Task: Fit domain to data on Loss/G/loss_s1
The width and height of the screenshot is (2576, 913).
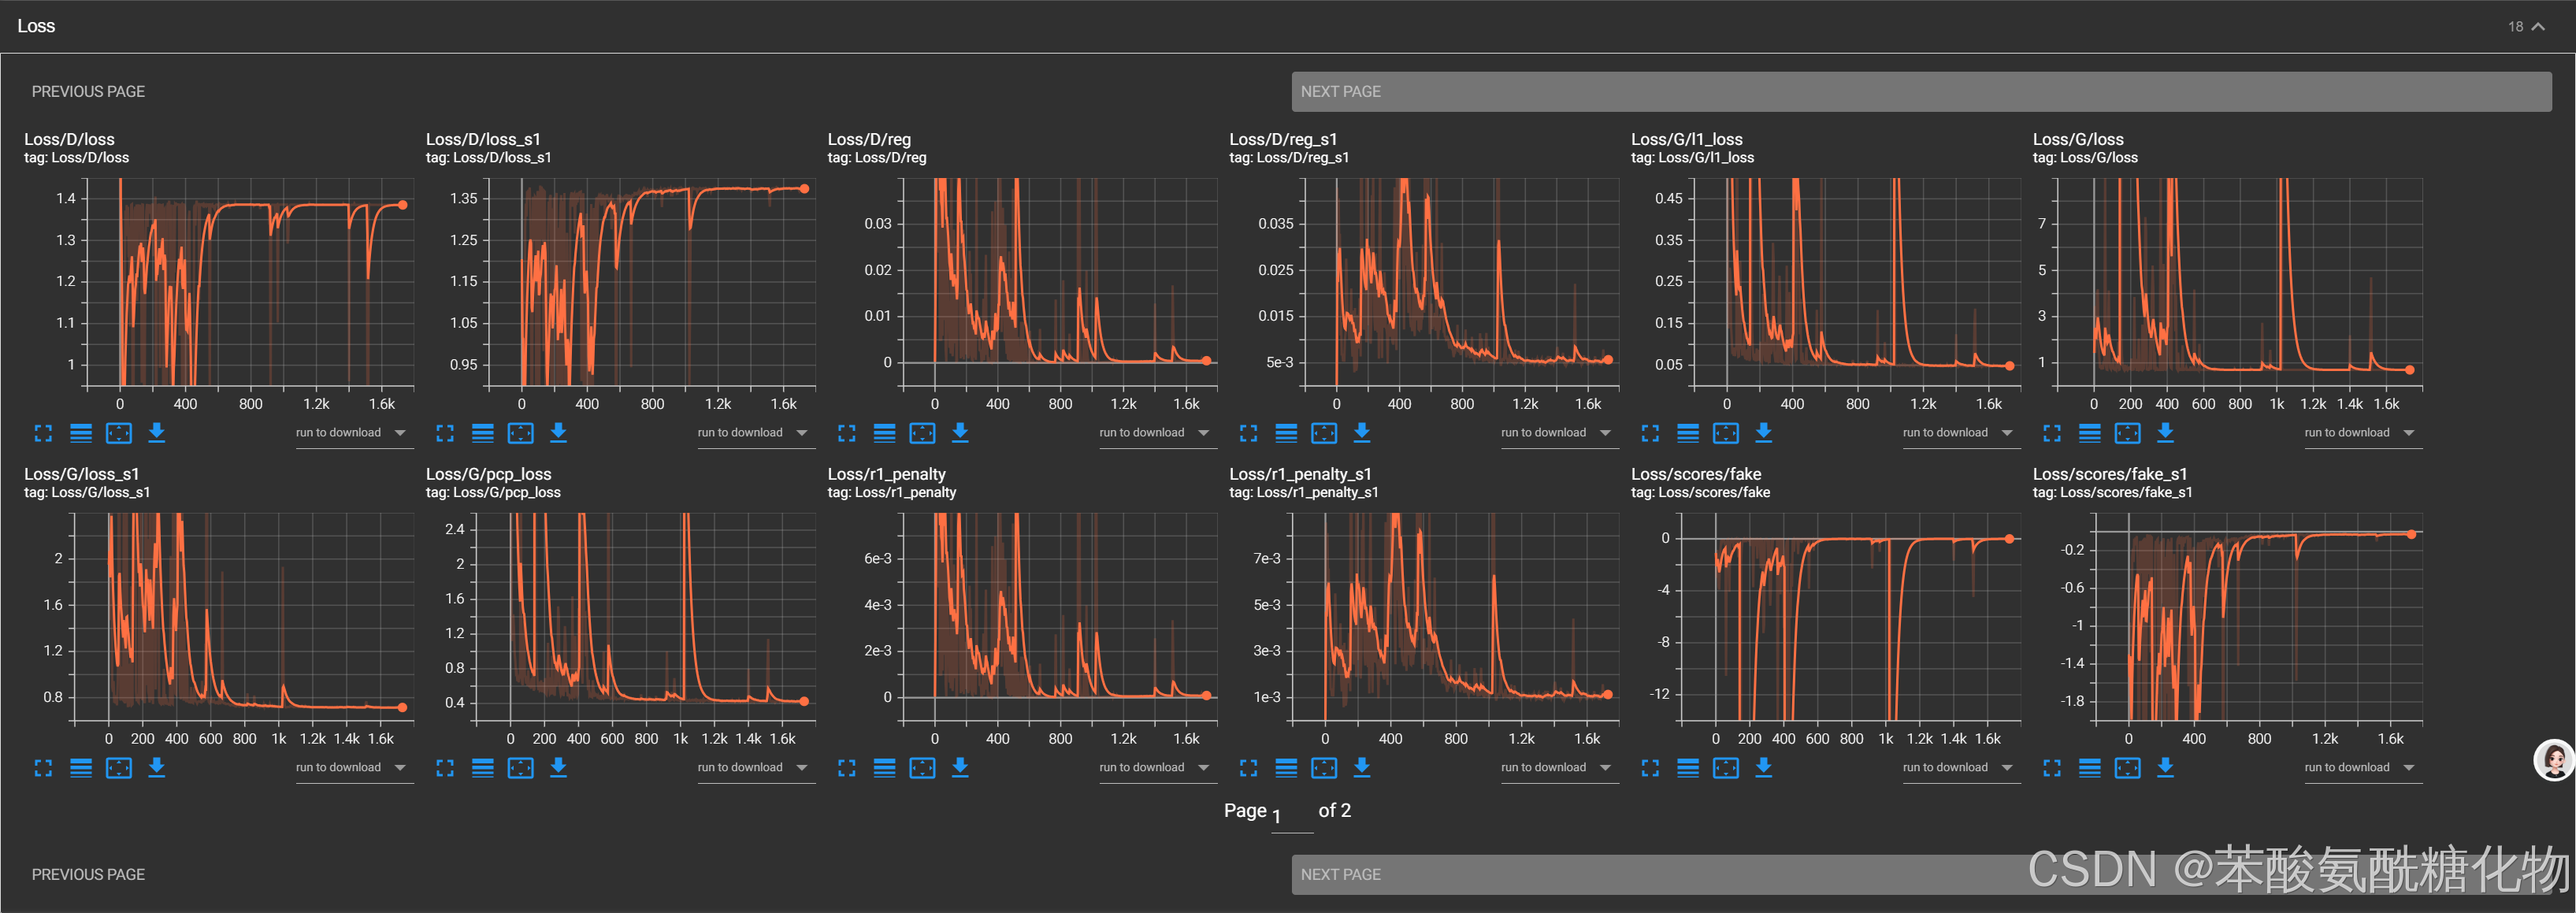Action: click(119, 768)
